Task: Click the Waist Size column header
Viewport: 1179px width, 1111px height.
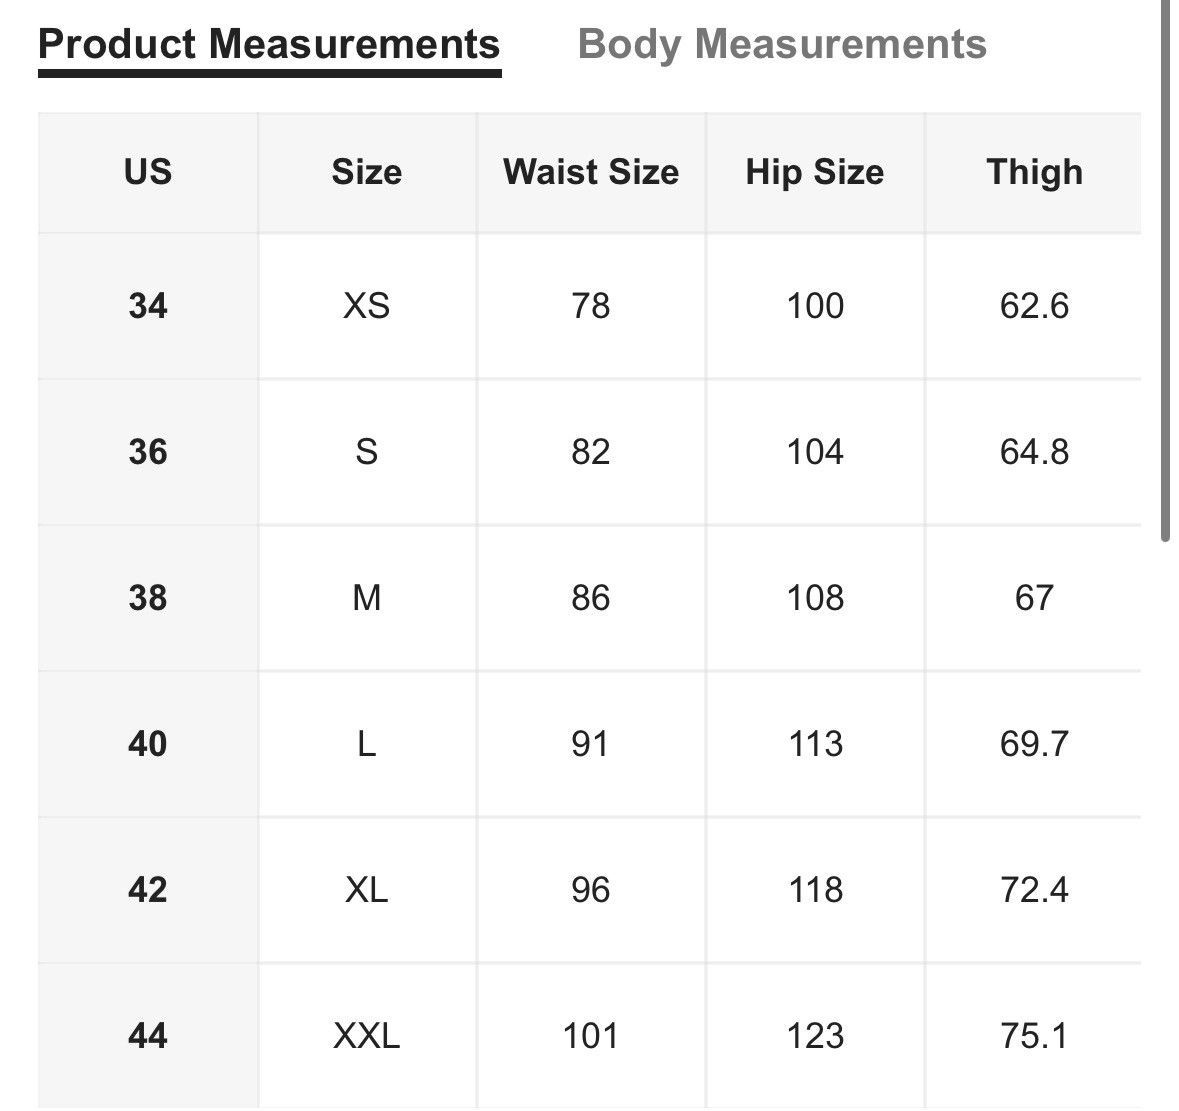Action: click(x=591, y=172)
